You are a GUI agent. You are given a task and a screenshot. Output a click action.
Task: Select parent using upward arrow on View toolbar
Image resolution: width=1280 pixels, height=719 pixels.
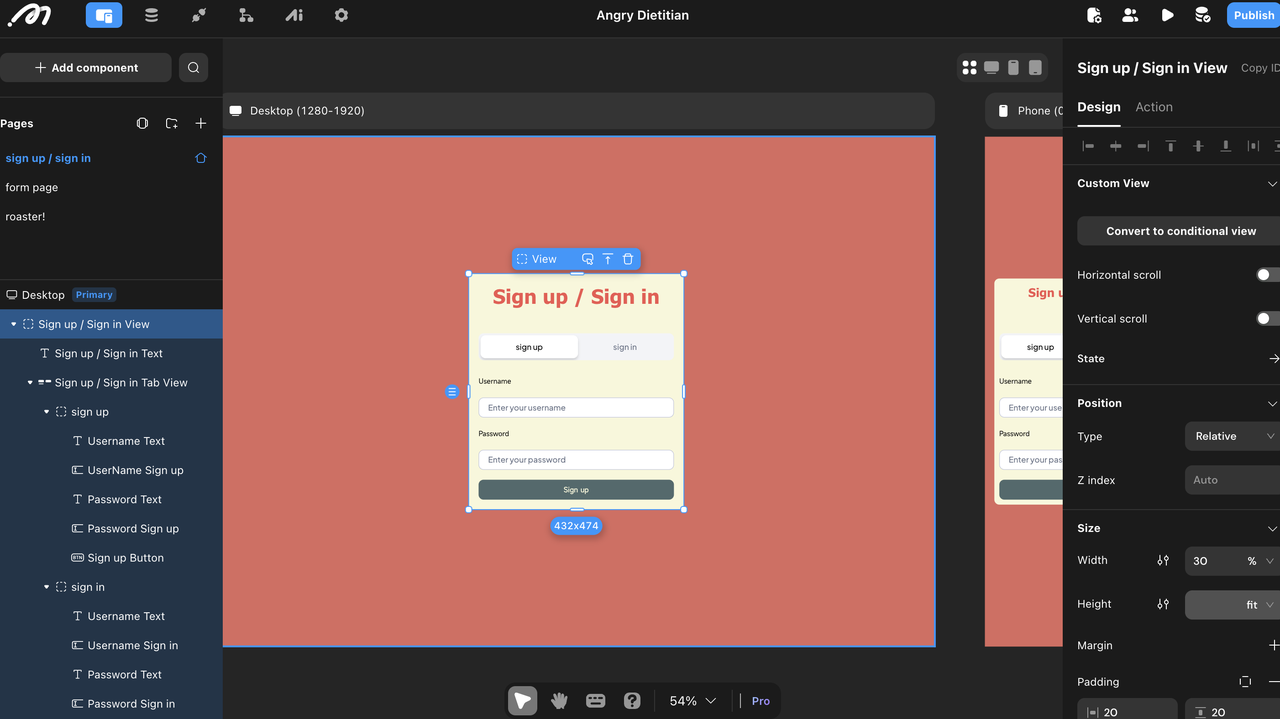click(x=607, y=259)
